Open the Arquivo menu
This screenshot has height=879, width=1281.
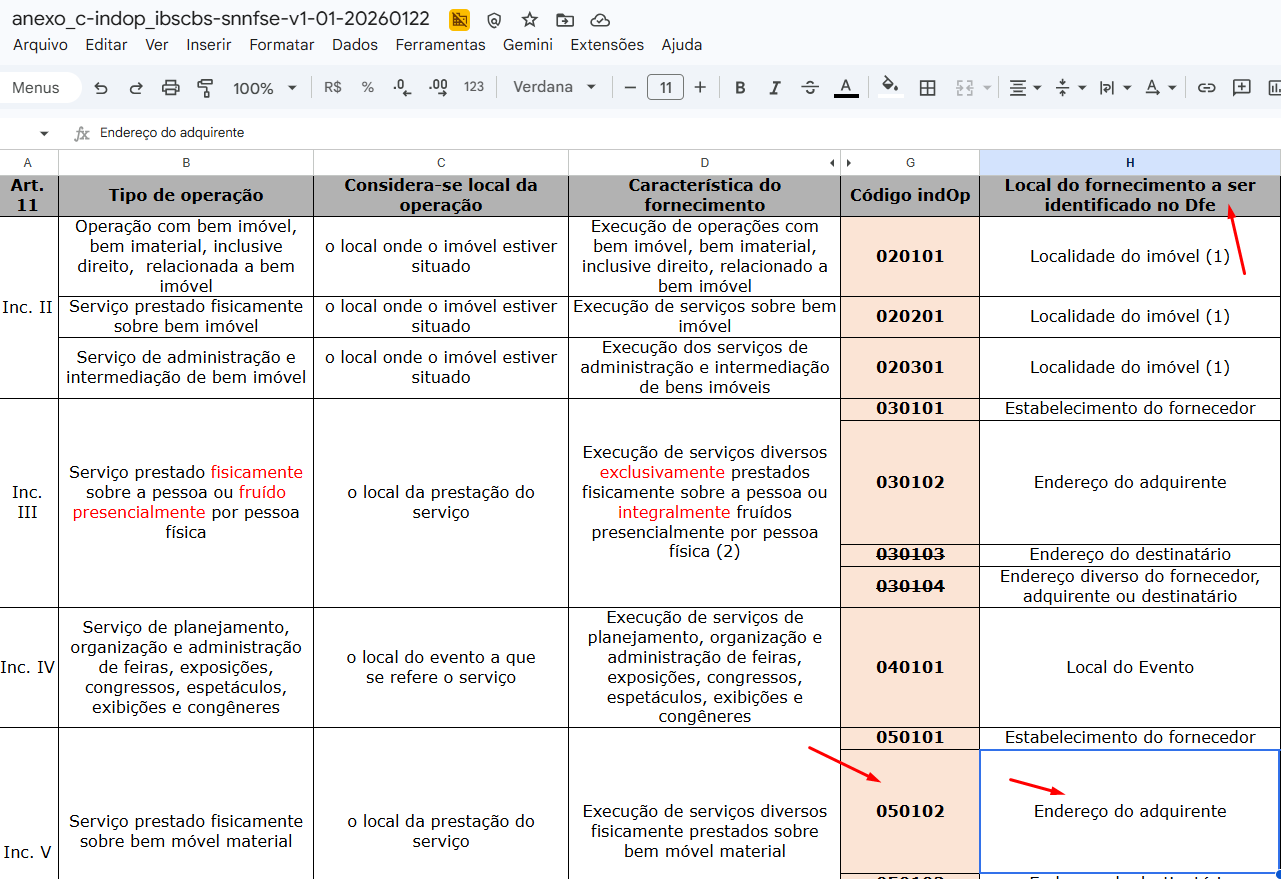pyautogui.click(x=40, y=45)
